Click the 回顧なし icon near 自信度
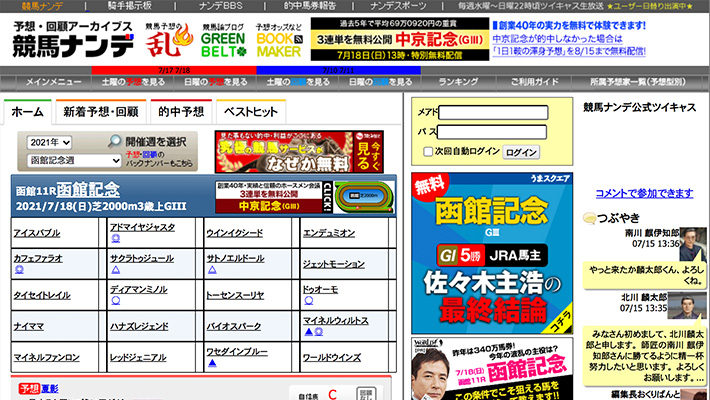 [x=366, y=394]
